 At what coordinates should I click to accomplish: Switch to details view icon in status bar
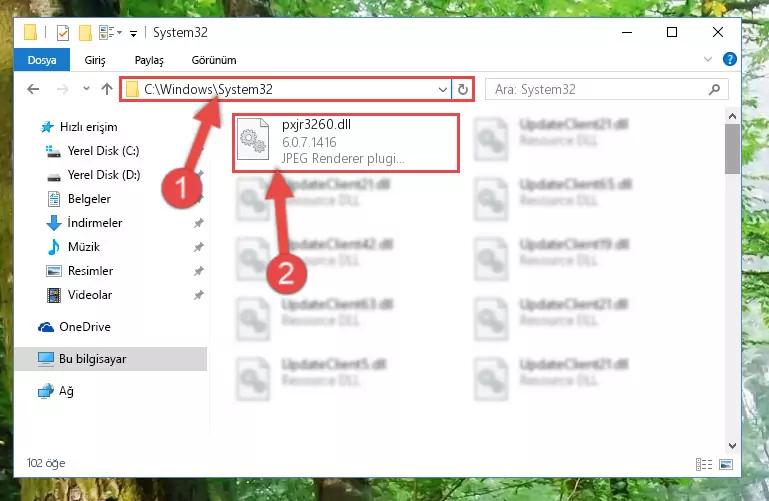[x=704, y=464]
